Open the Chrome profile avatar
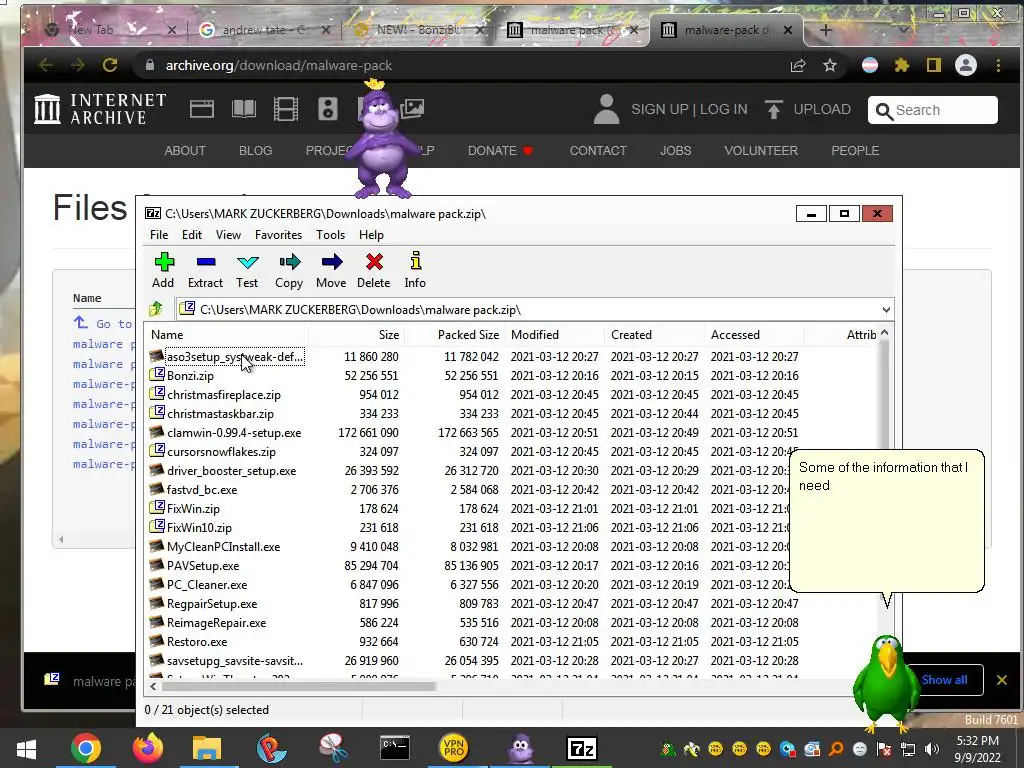 point(966,65)
